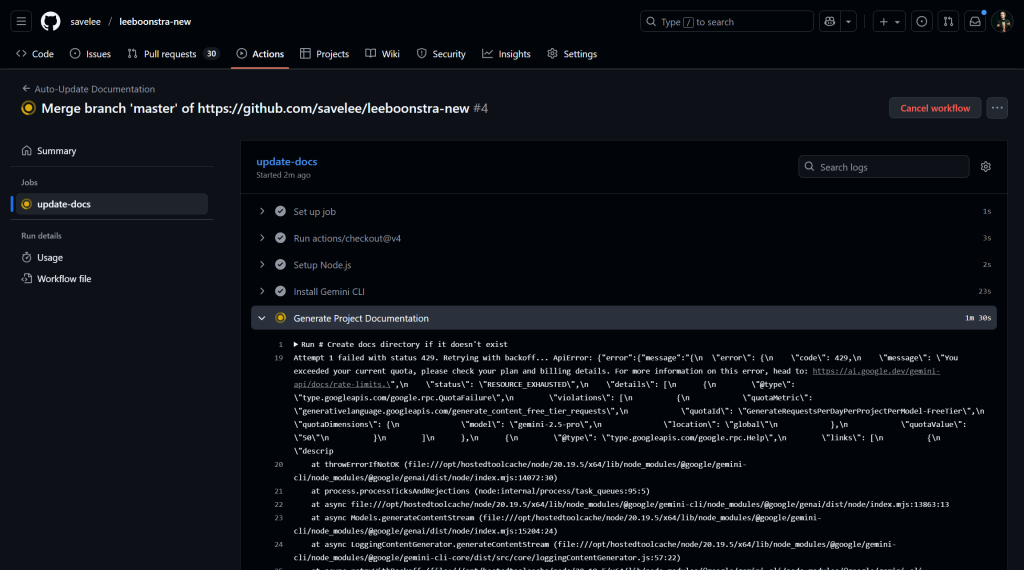This screenshot has width=1024, height=570.
Task: Click log line number 22
Action: coord(279,505)
